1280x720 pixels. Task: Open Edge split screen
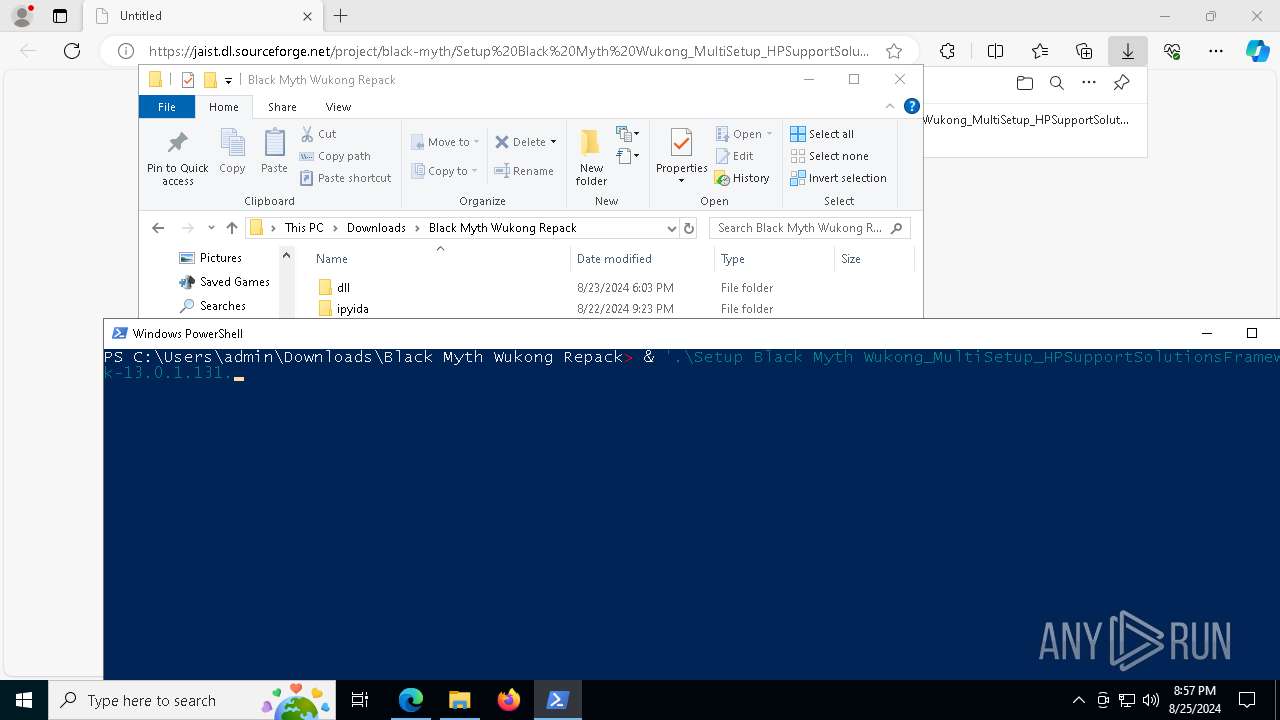pos(995,51)
